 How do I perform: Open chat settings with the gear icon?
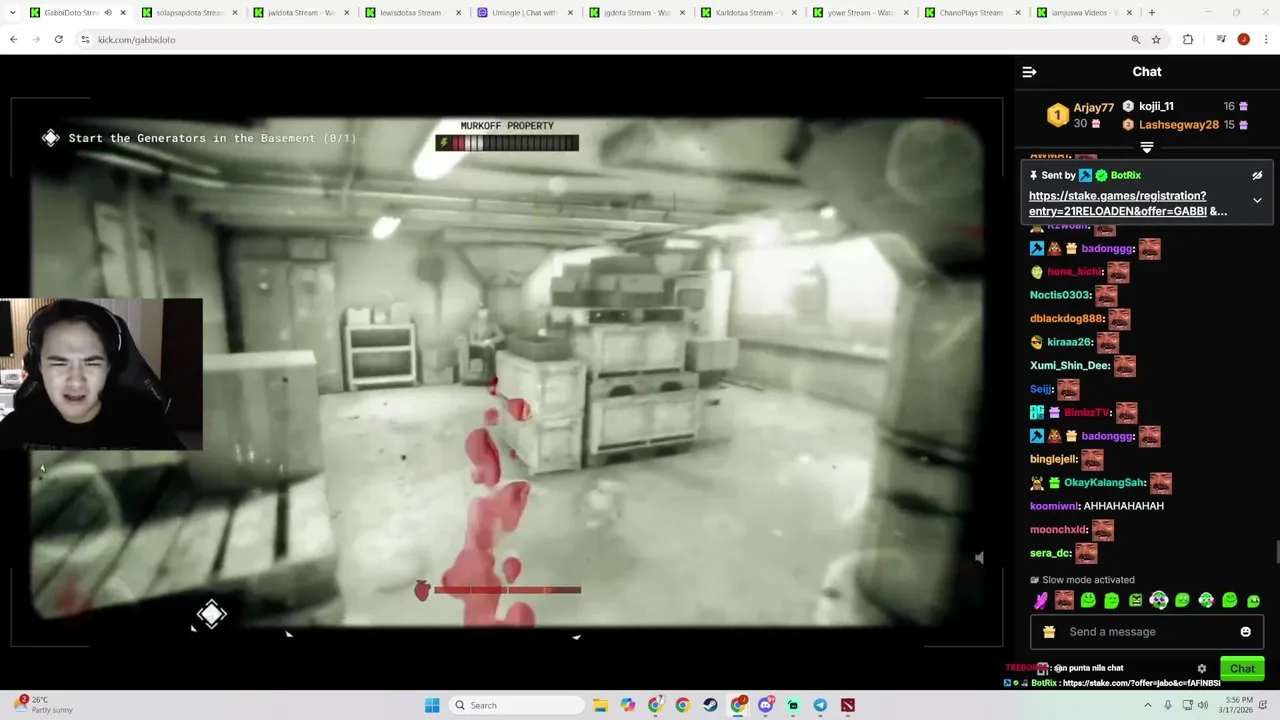pyautogui.click(x=1202, y=669)
